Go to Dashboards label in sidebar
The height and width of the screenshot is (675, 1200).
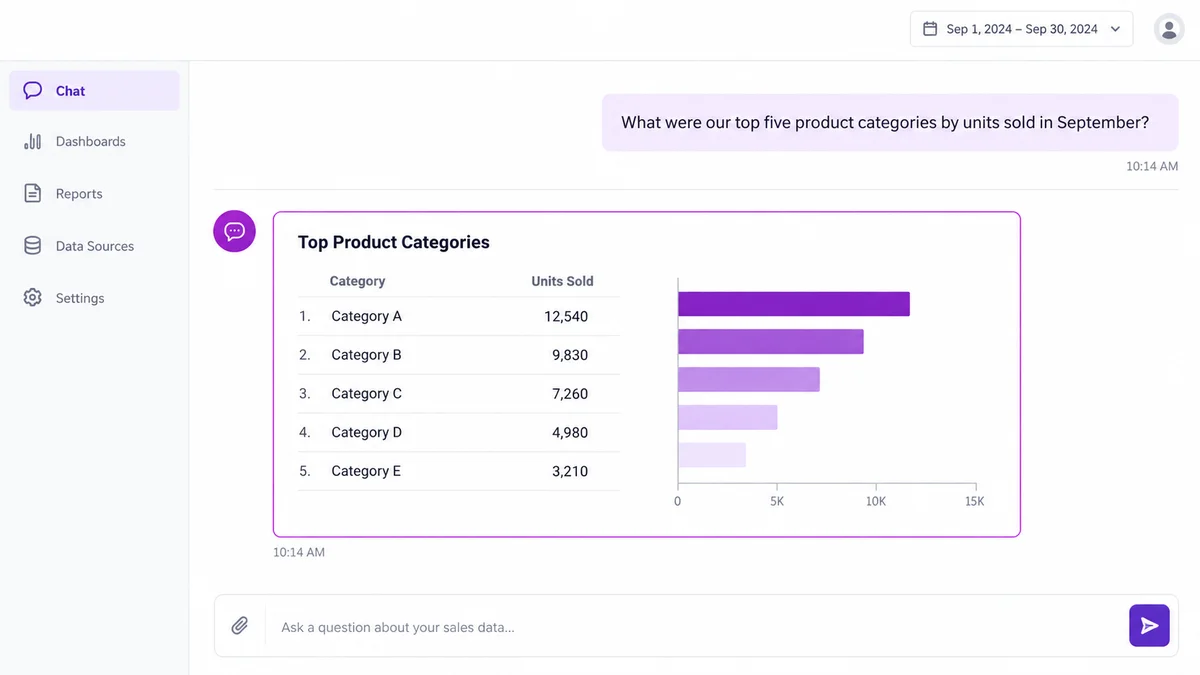coord(91,142)
